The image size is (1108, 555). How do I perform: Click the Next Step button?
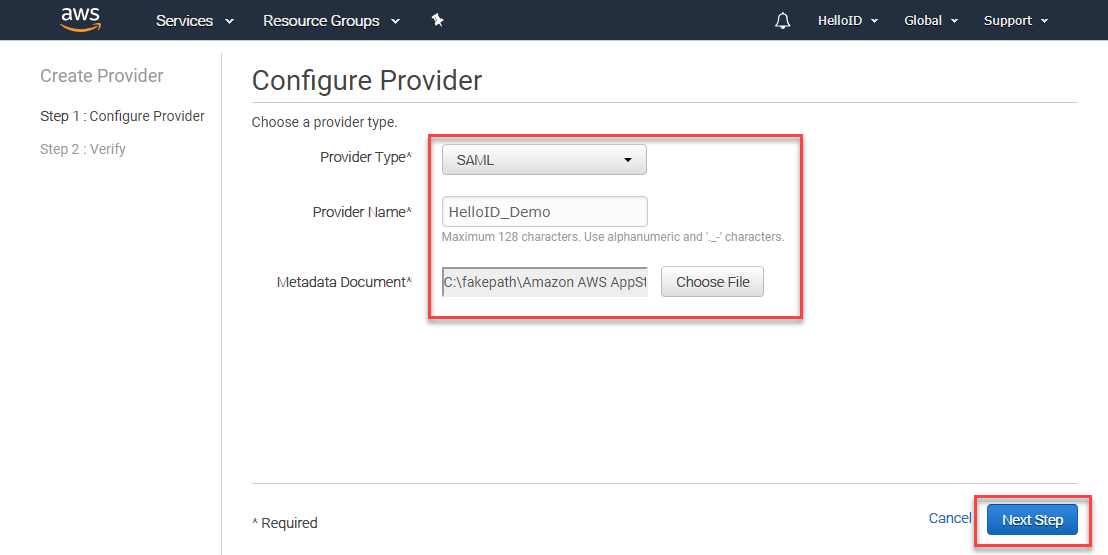point(1032,520)
